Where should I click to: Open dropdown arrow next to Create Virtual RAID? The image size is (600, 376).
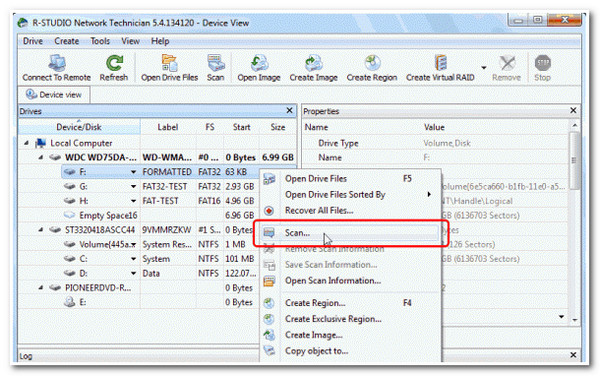[x=484, y=68]
